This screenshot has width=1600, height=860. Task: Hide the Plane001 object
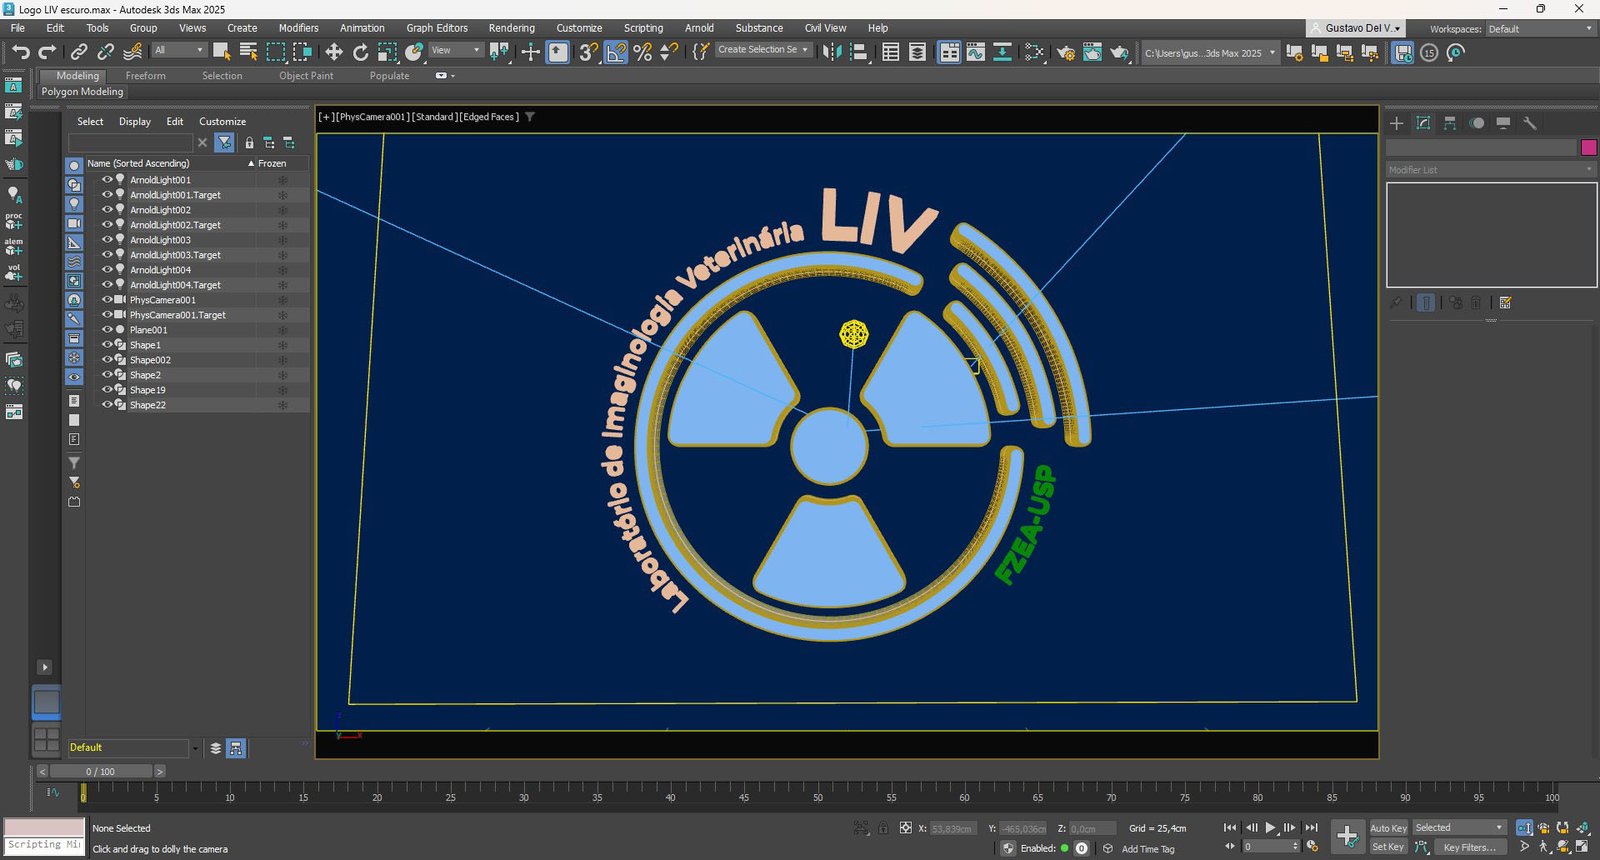[107, 330]
